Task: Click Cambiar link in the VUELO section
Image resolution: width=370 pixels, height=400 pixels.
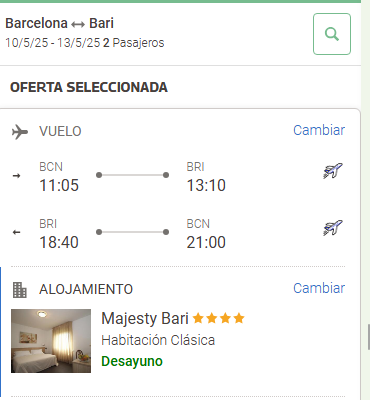Action: coord(319,130)
